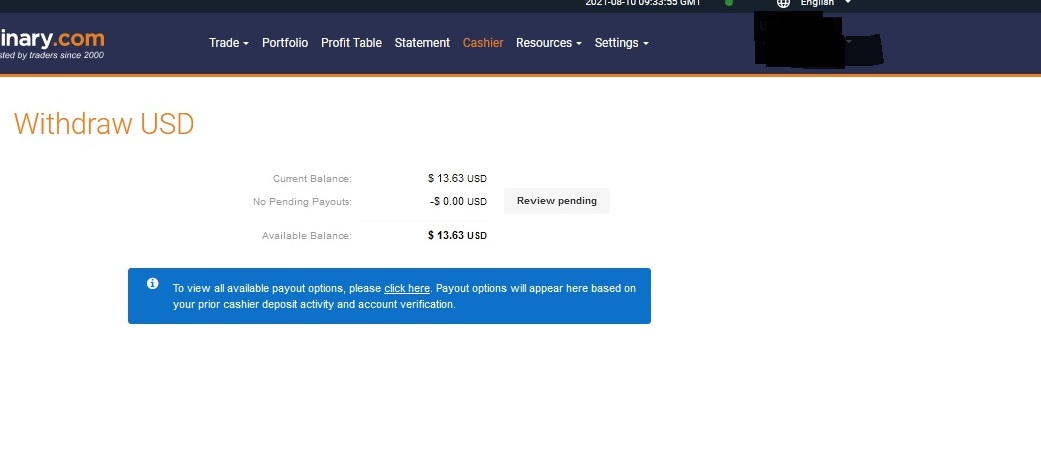The image size is (1041, 460).
Task: Expand the Settings dropdown menu
Action: pos(621,42)
